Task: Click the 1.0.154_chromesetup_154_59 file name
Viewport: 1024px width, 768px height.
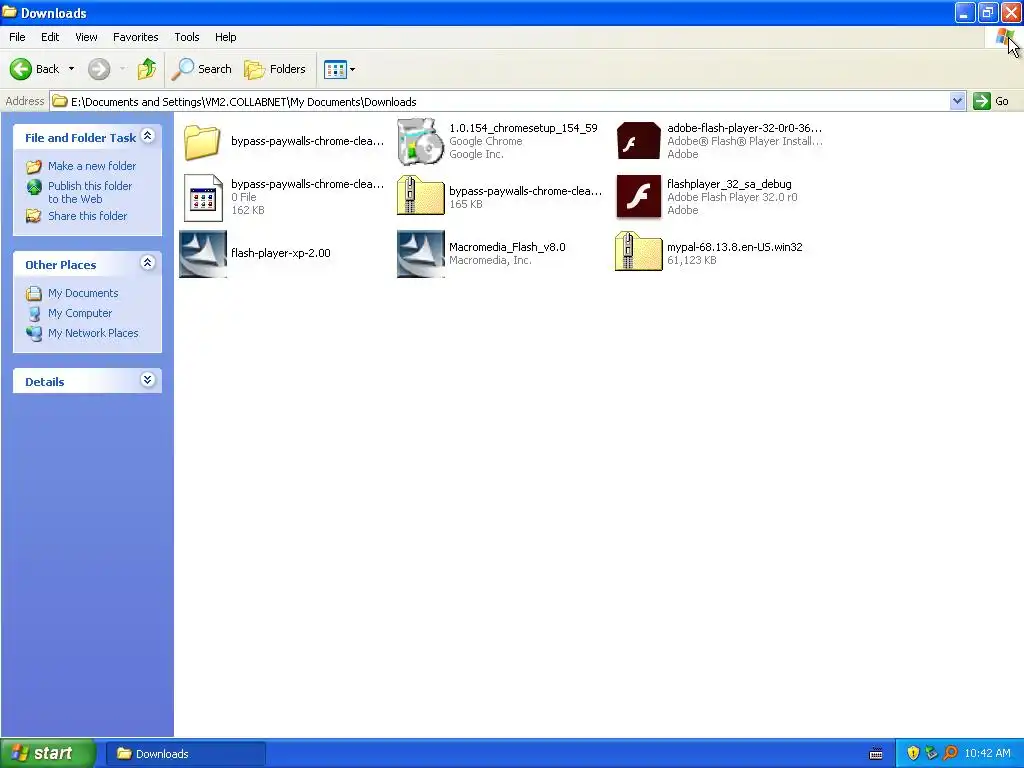Action: (x=523, y=128)
